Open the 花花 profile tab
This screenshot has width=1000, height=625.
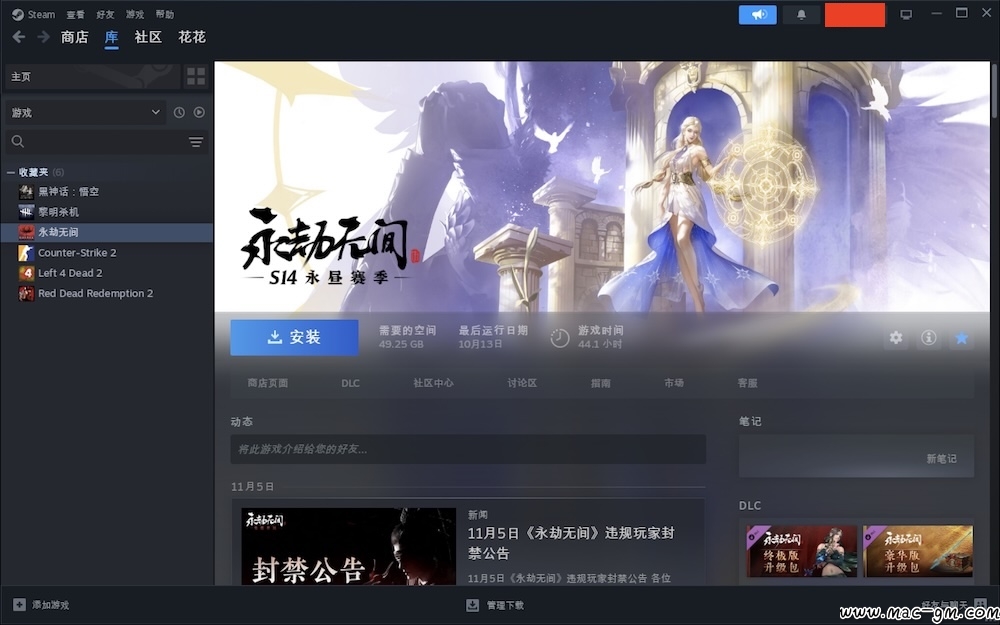192,37
